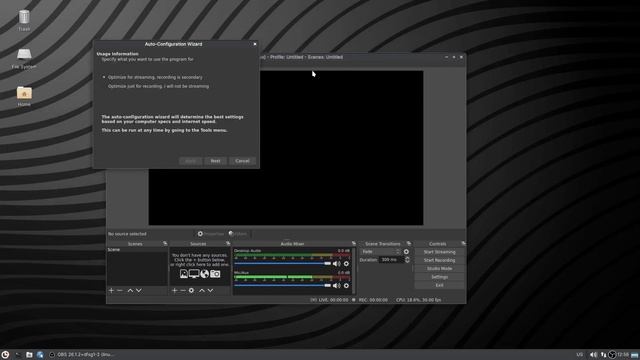Viewport: 640px width, 360px height.
Task: Open the Fade transition dropdown
Action: click(380, 252)
